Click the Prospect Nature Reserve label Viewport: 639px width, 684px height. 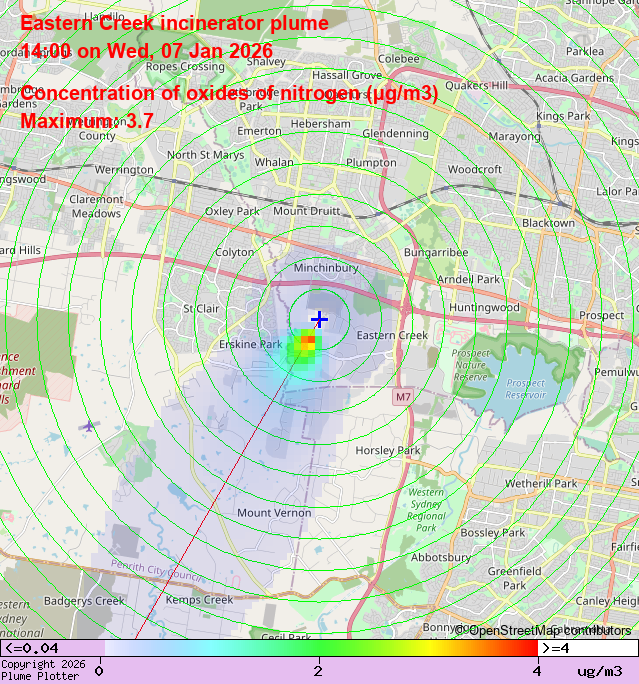point(470,365)
